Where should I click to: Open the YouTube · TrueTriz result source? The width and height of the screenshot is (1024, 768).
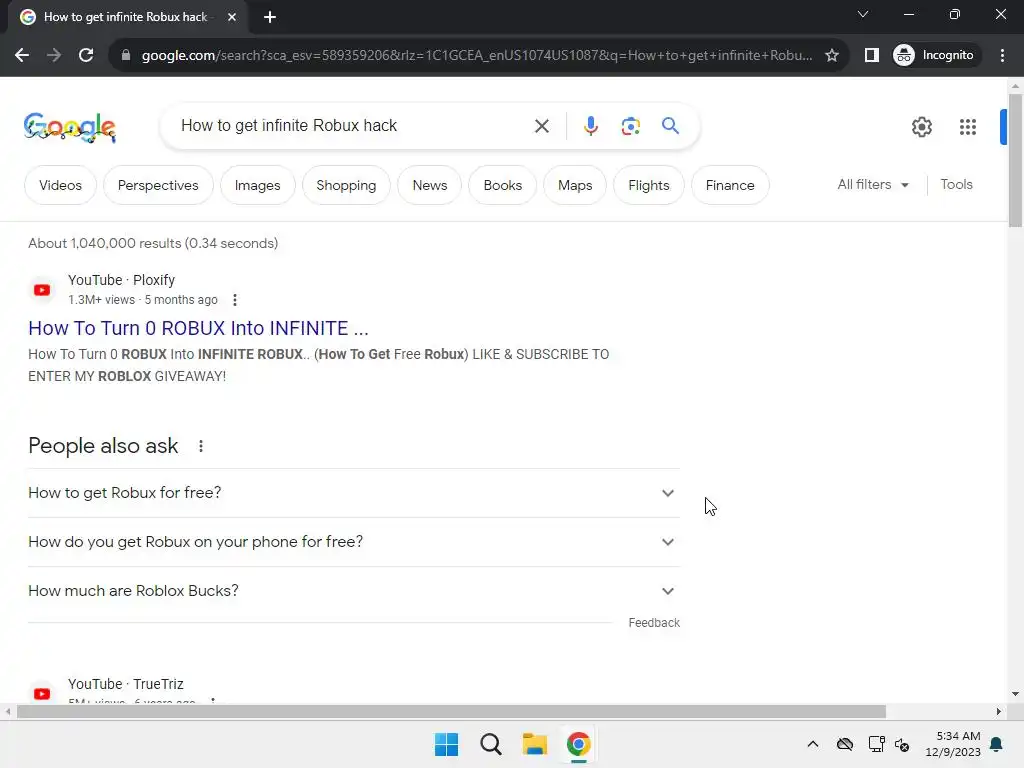125,684
